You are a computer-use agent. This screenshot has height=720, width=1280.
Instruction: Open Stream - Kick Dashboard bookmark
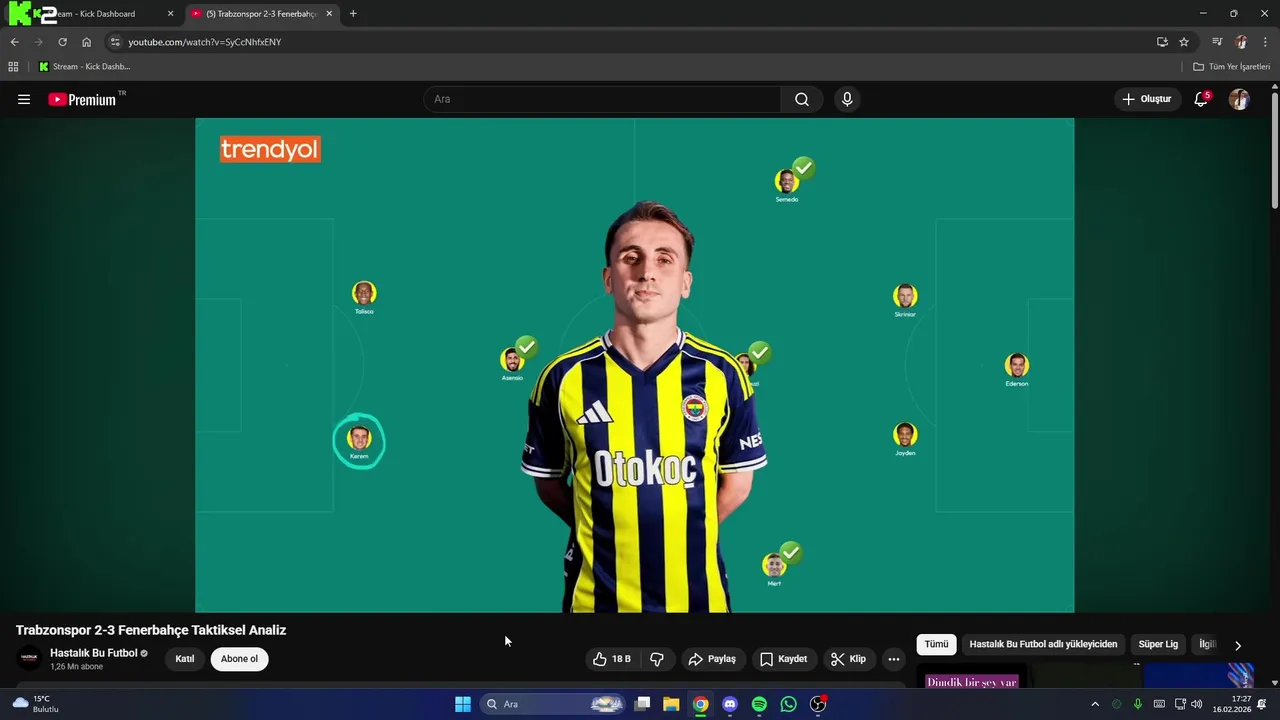click(x=84, y=67)
